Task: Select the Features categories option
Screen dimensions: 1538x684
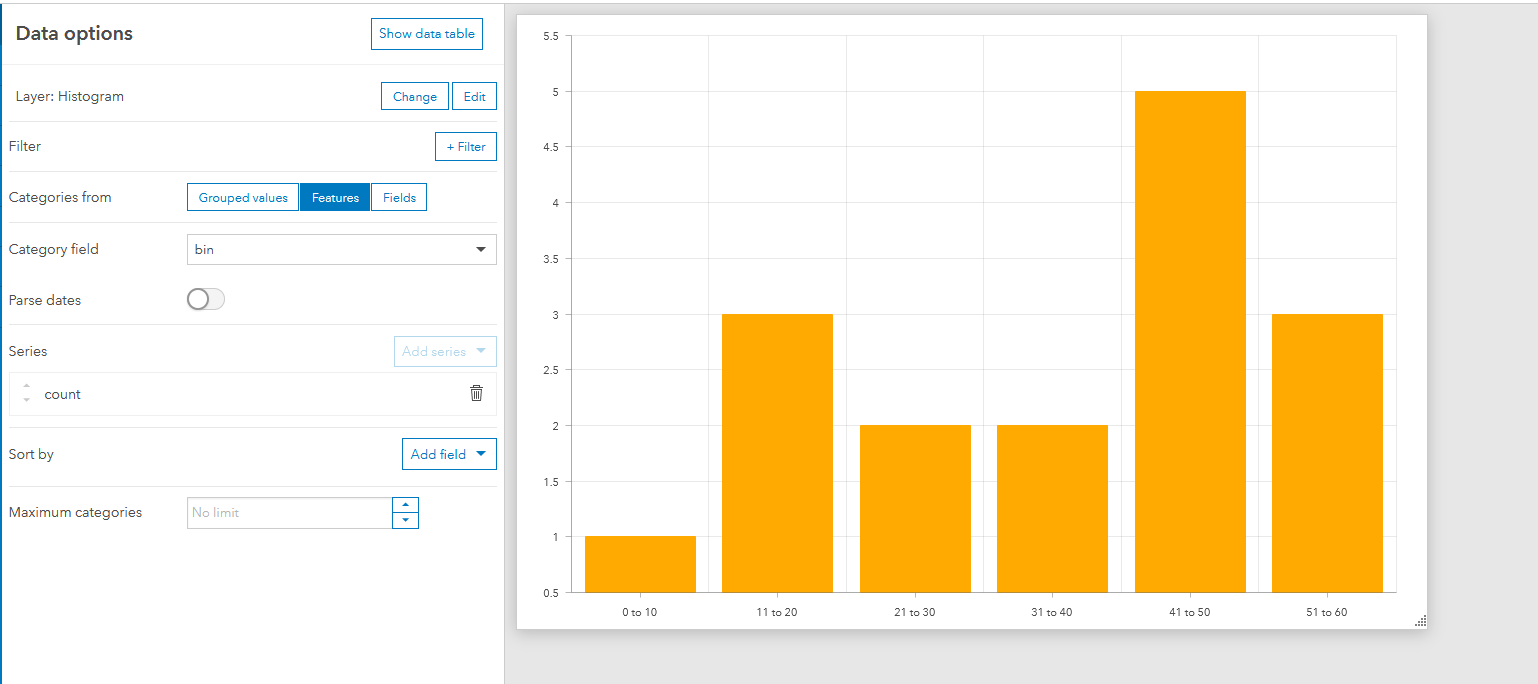Action: (x=334, y=197)
